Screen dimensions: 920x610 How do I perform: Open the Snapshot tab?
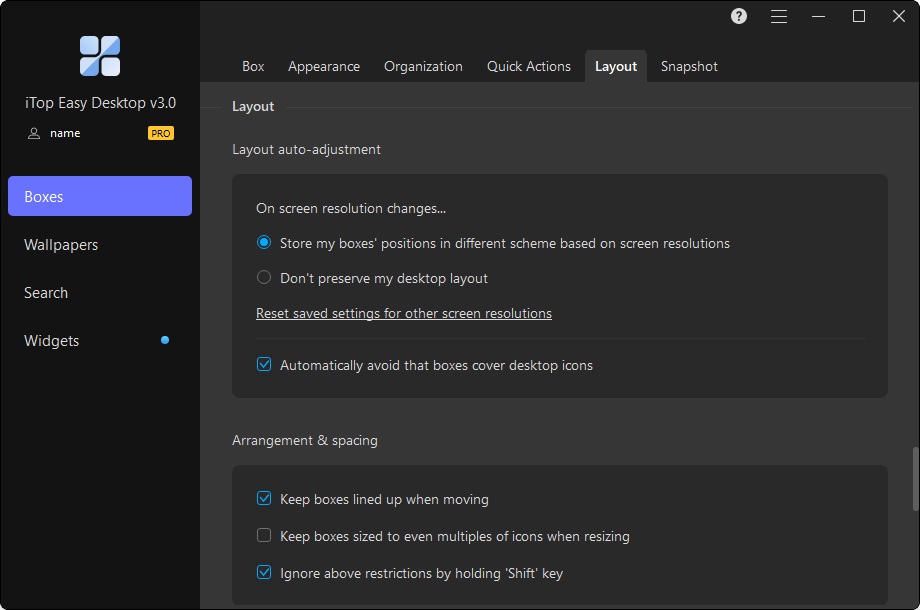[689, 66]
